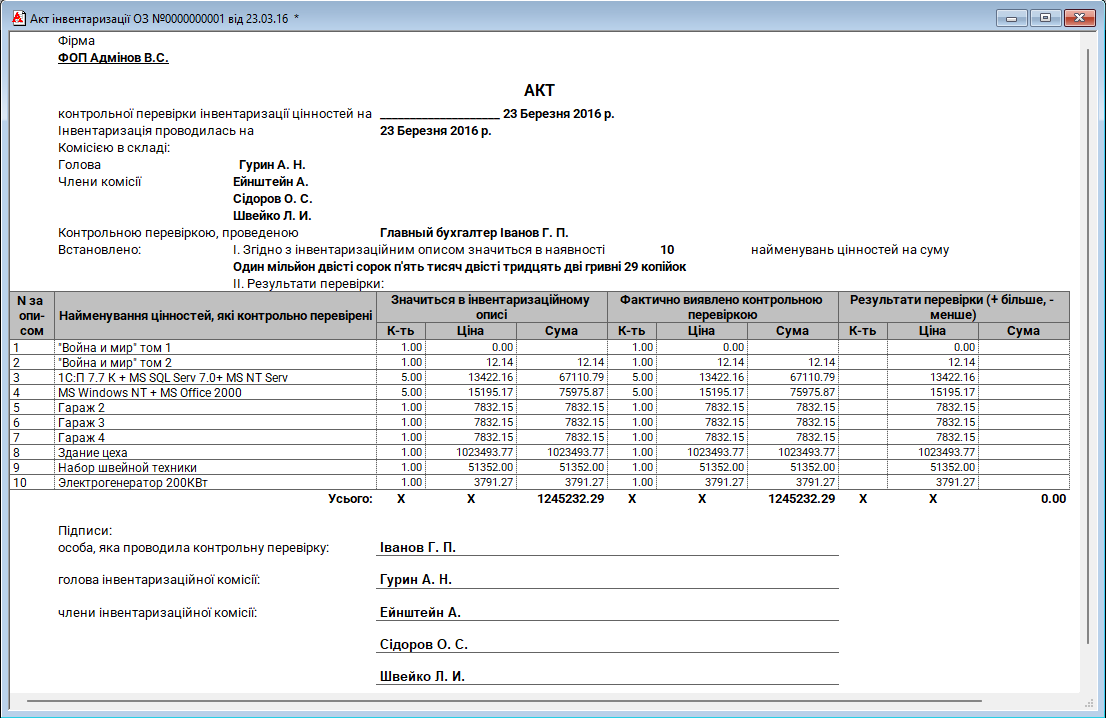1106x718 pixels.
Task: Click the N за описом header cell
Action: (32, 316)
